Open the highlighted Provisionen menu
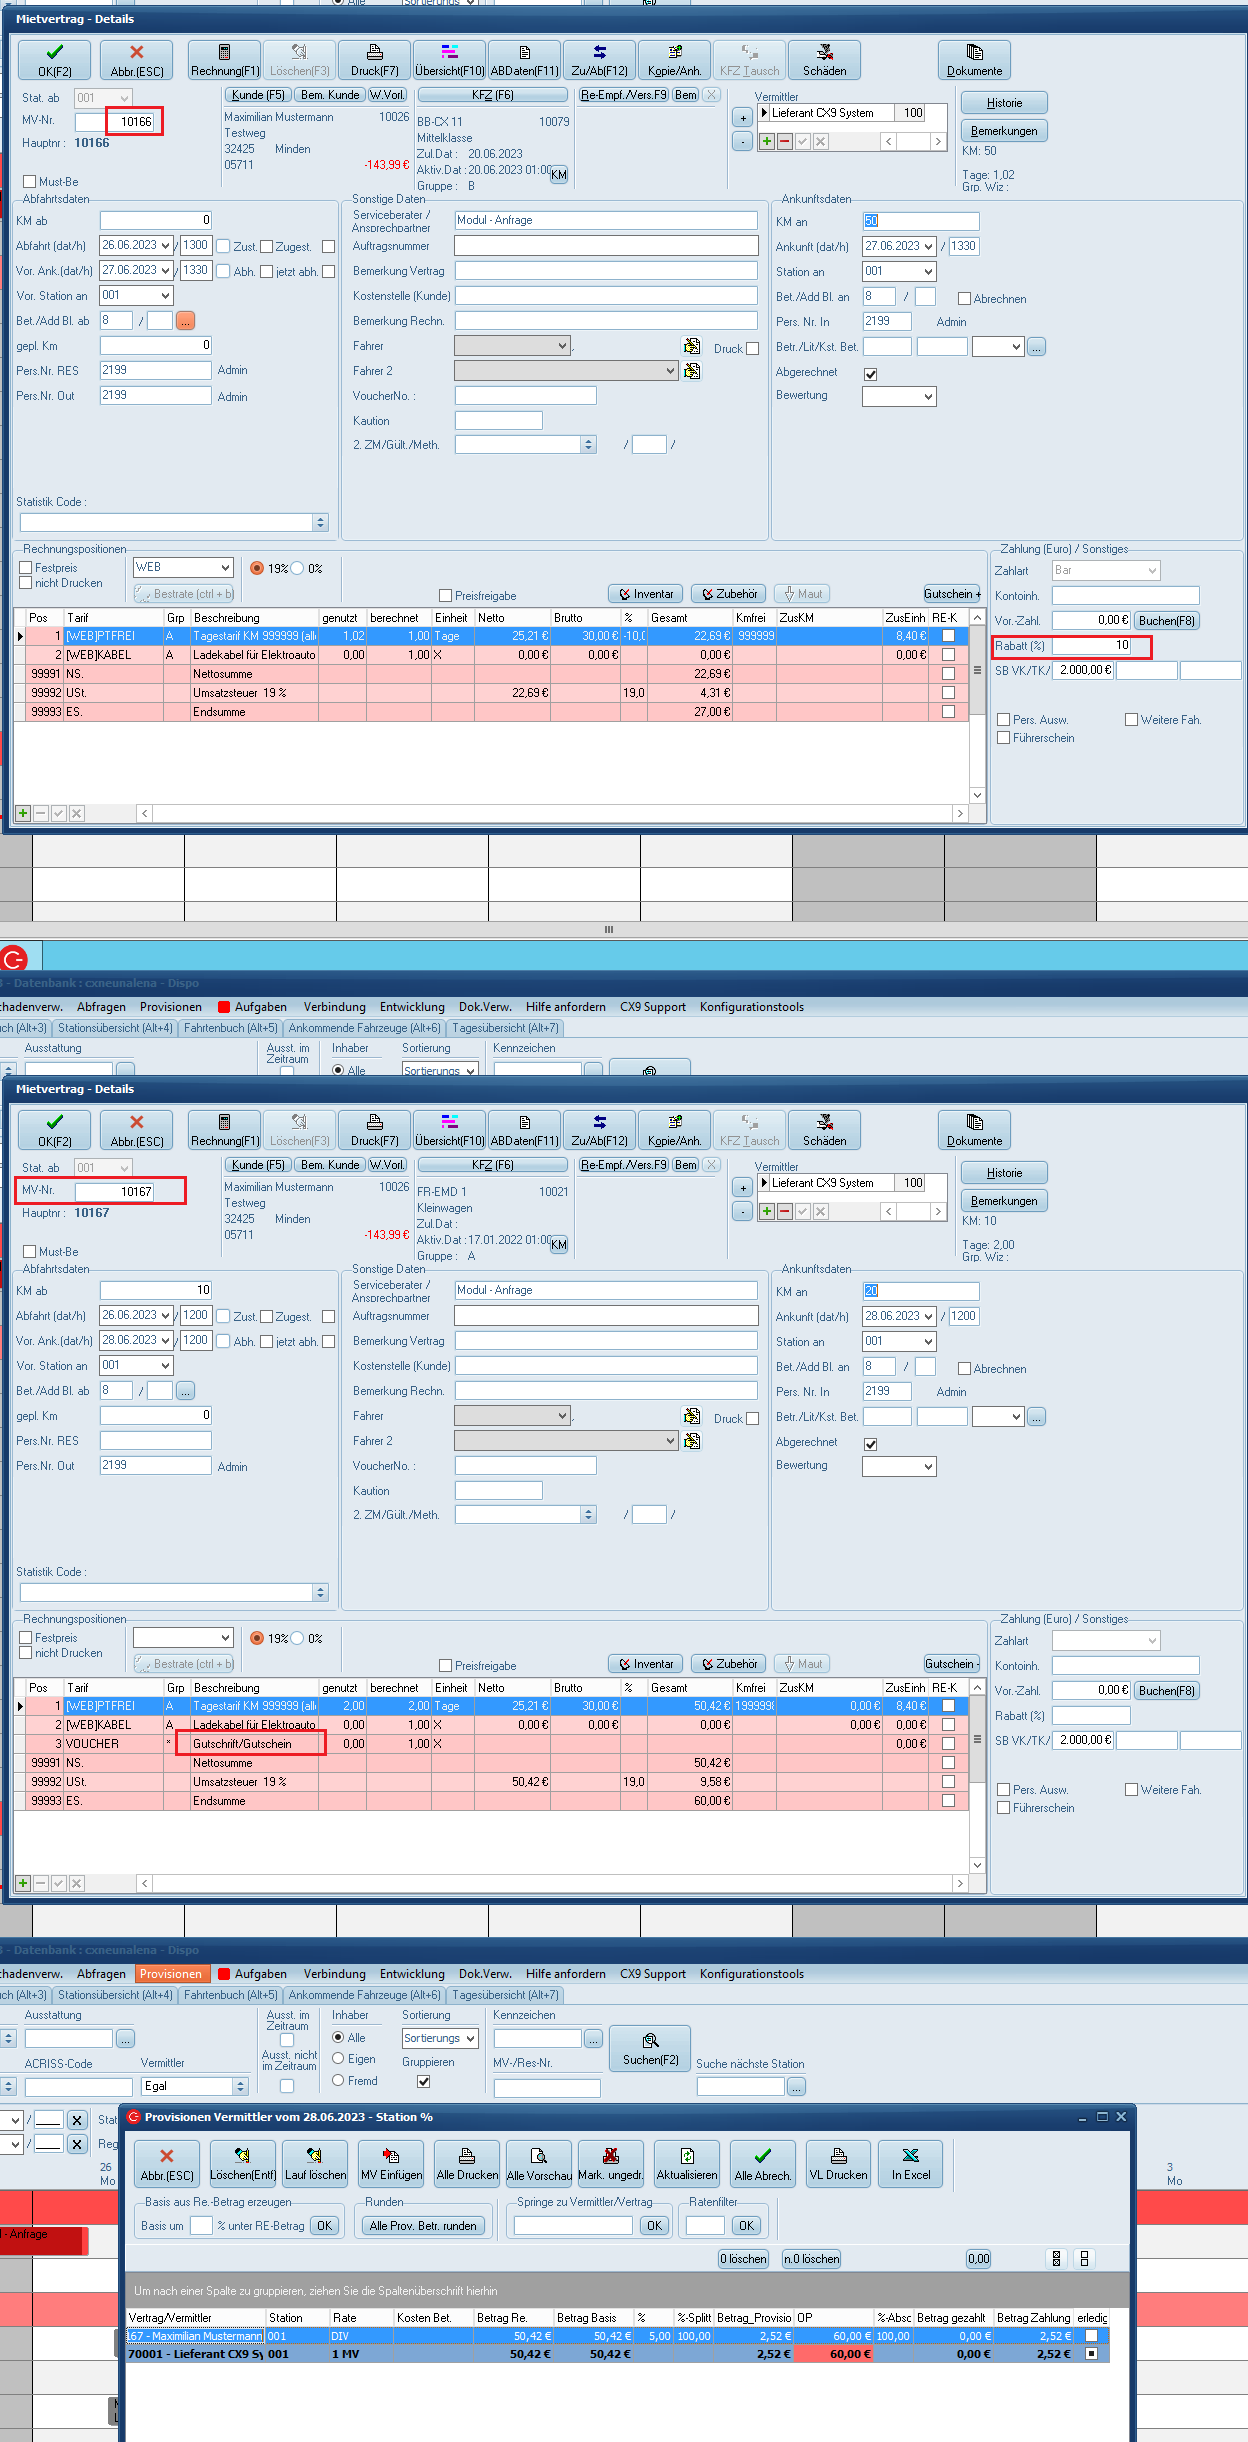 tap(170, 1974)
